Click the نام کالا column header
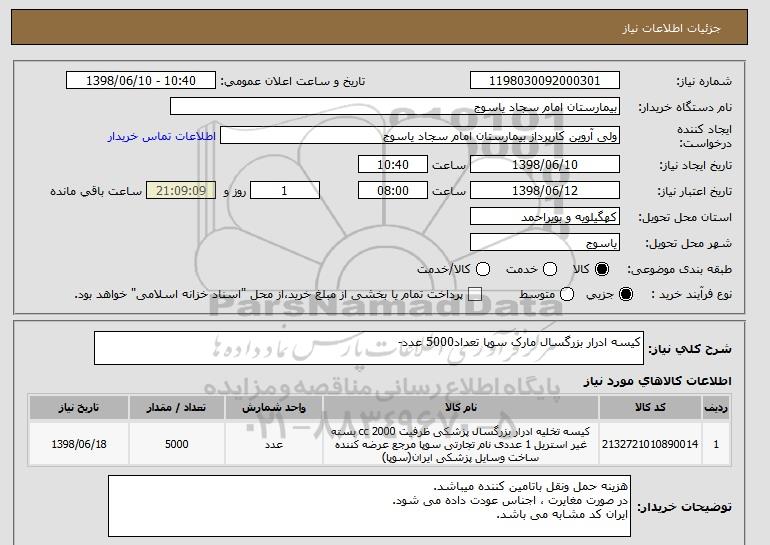The image size is (770, 545). [x=461, y=408]
